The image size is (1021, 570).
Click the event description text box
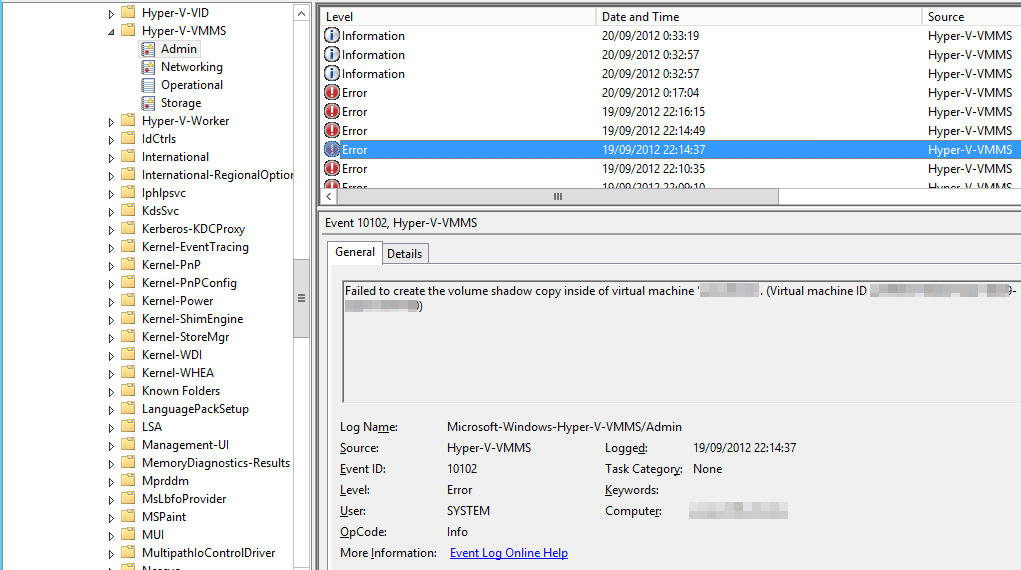point(681,341)
